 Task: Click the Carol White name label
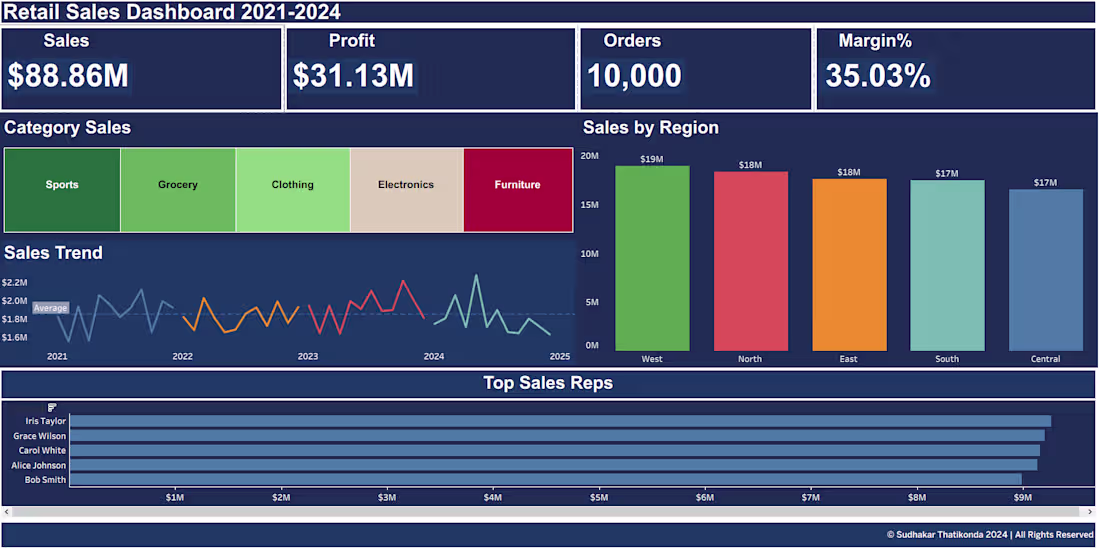(x=43, y=450)
